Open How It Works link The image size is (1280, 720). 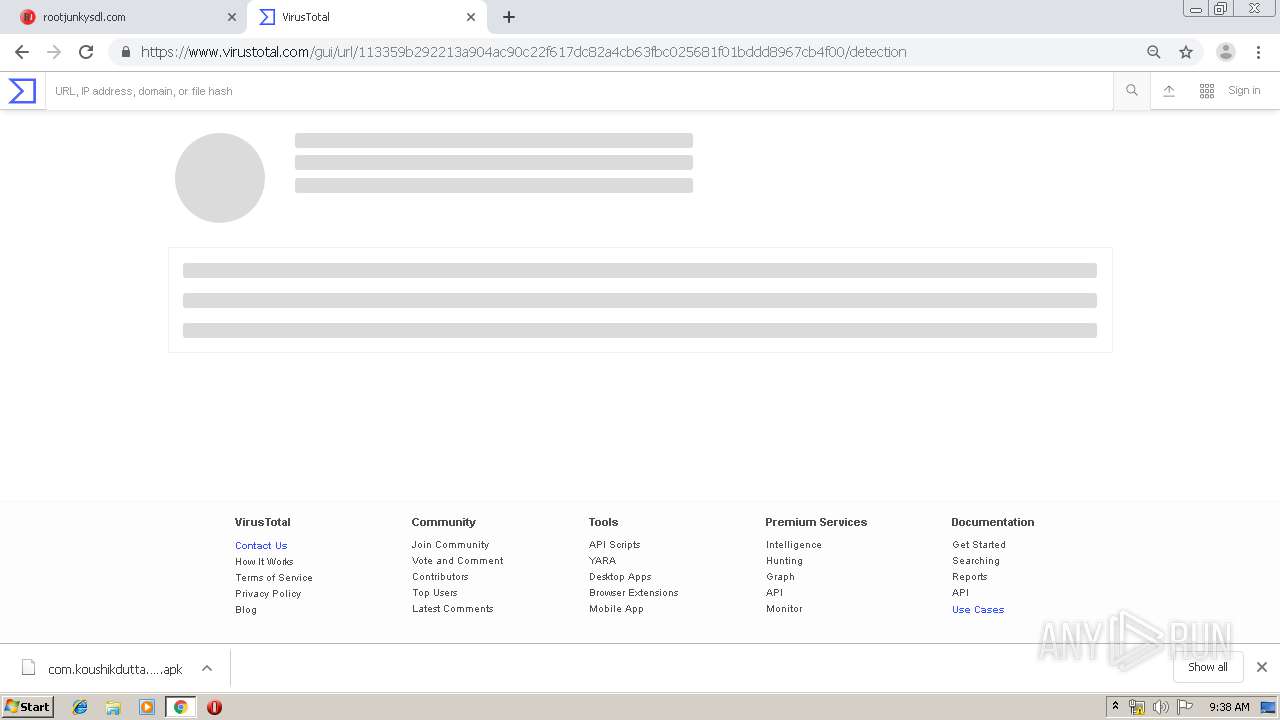[x=264, y=562]
